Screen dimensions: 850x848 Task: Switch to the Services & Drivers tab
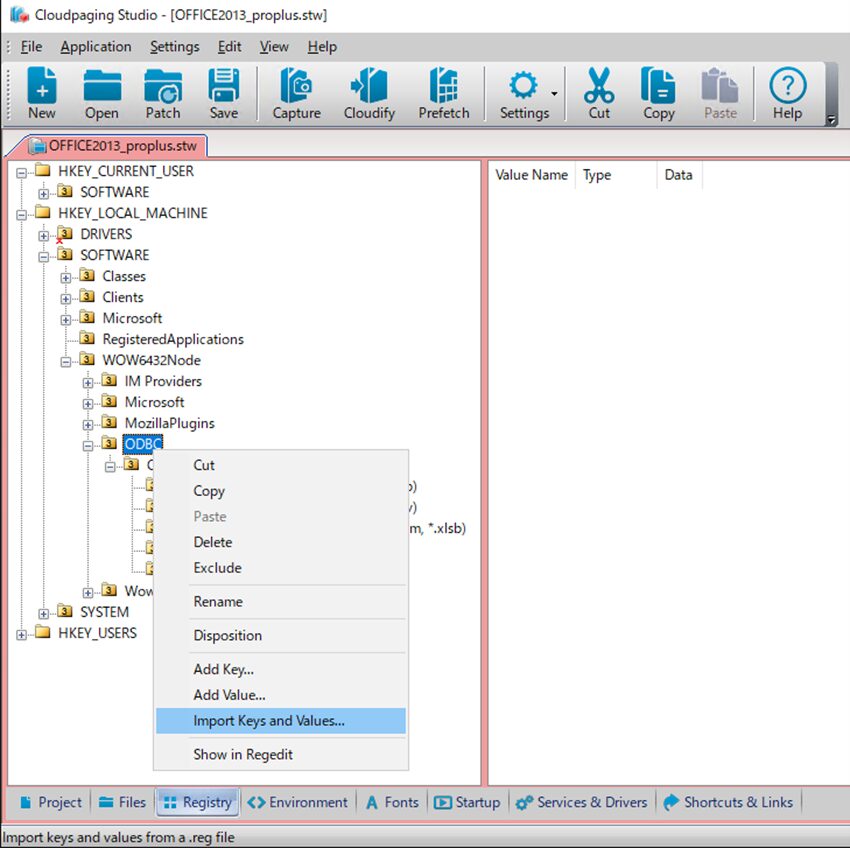click(x=583, y=802)
